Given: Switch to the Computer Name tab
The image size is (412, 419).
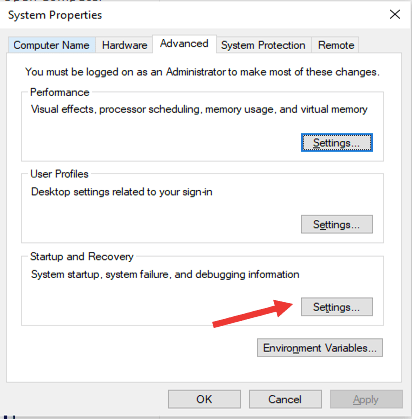Looking at the screenshot, I should pyautogui.click(x=51, y=45).
